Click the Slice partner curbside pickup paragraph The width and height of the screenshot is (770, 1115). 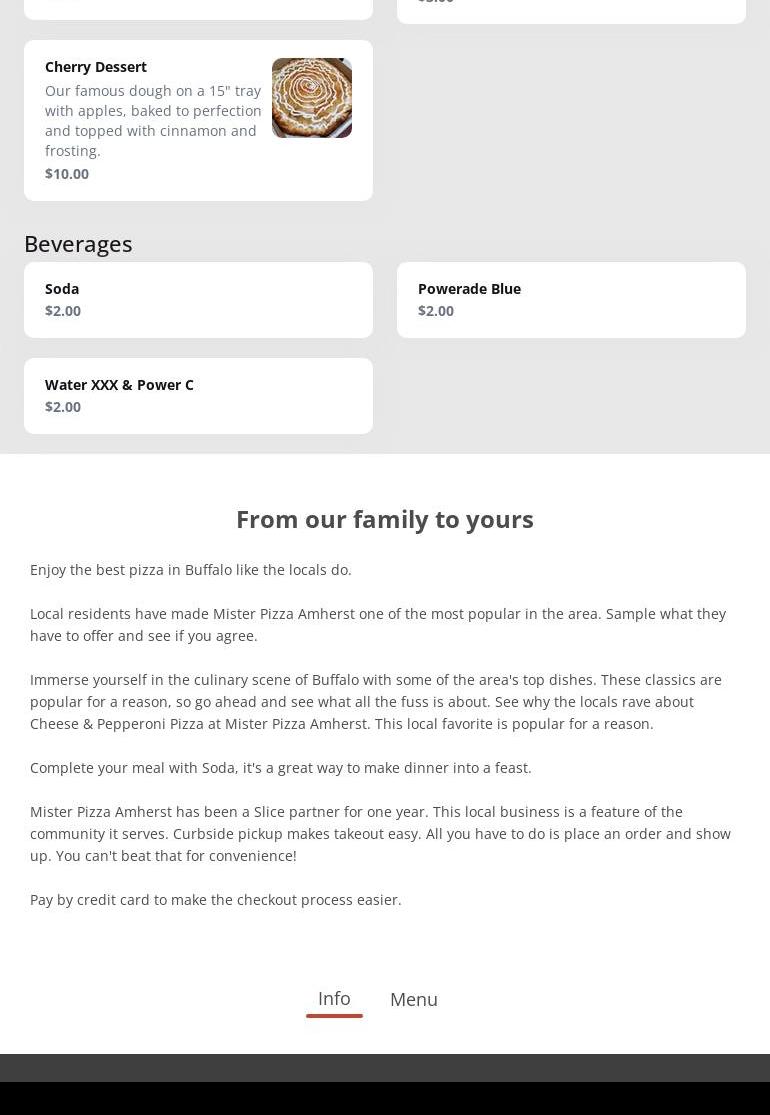[x=380, y=833]
